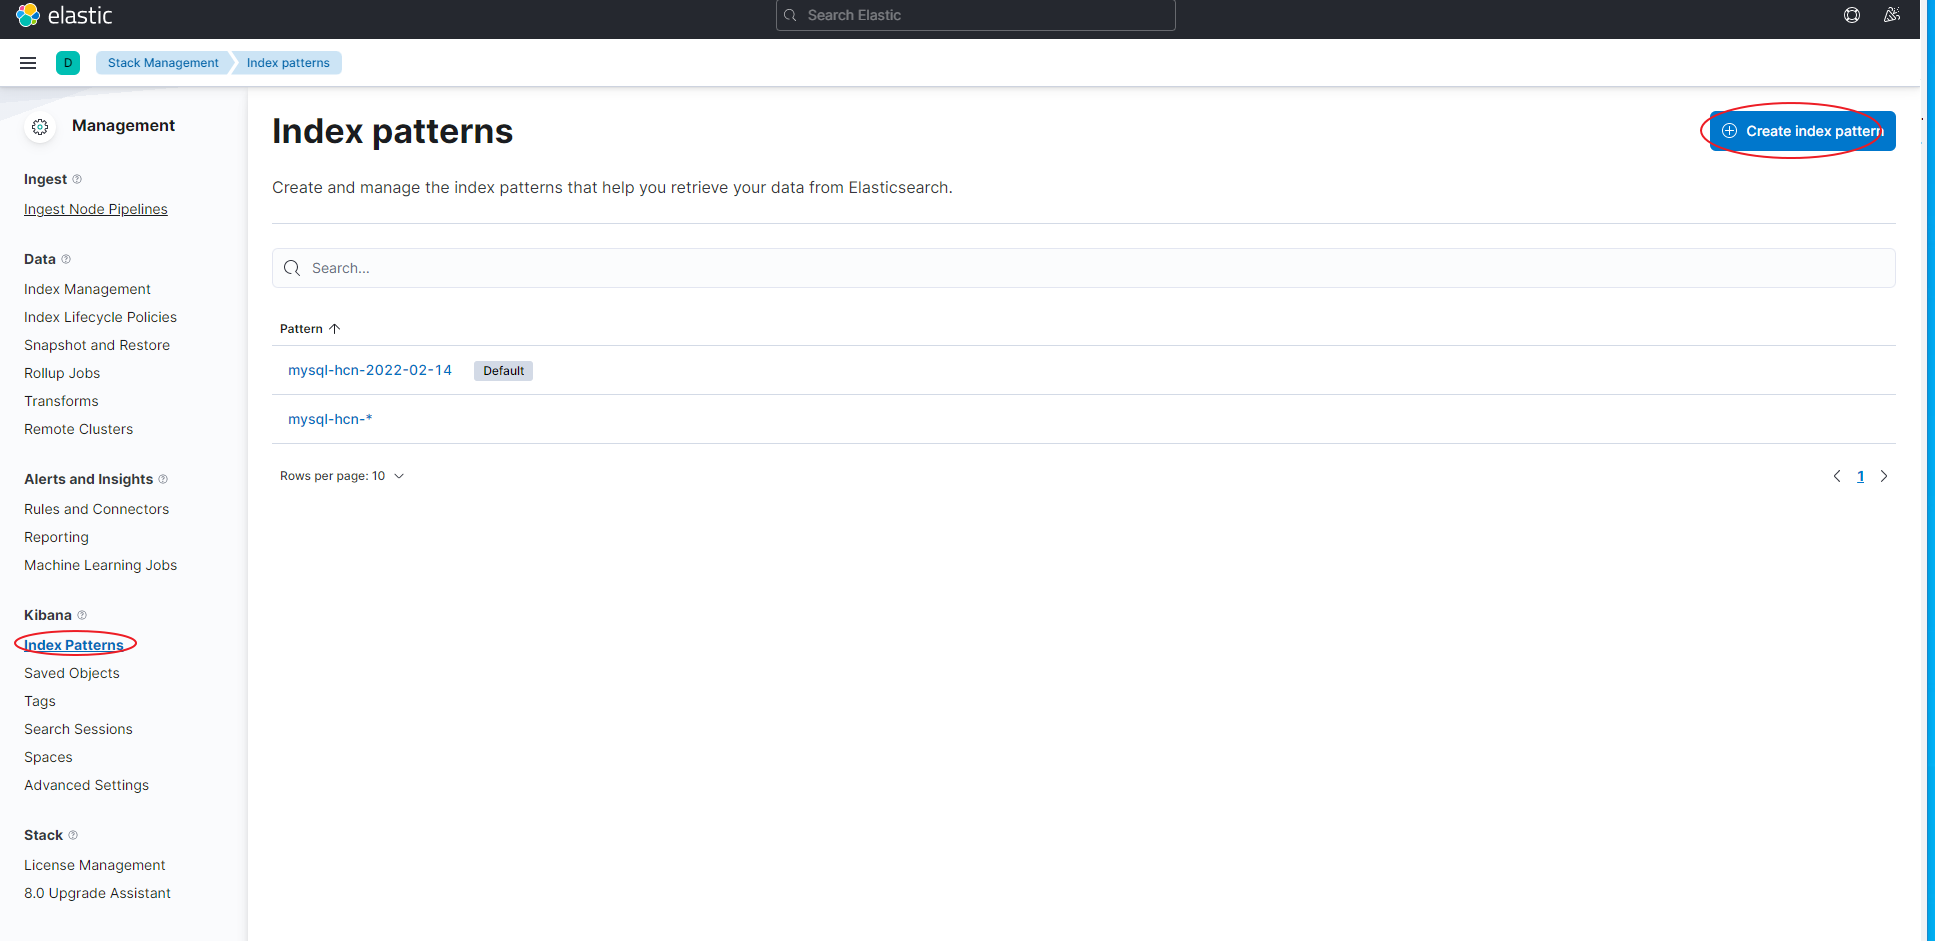The image size is (1935, 941).
Task: Go to previous page arrow
Action: [1837, 476]
